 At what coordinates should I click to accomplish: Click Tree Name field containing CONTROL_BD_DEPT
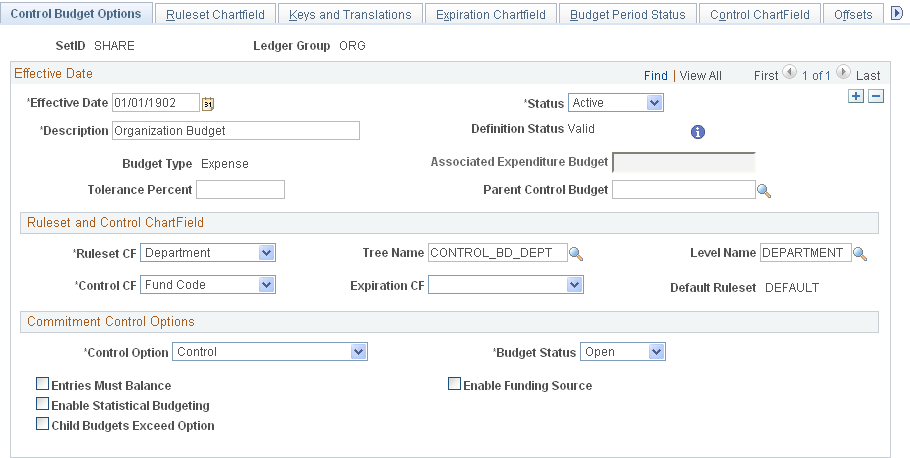(498, 253)
